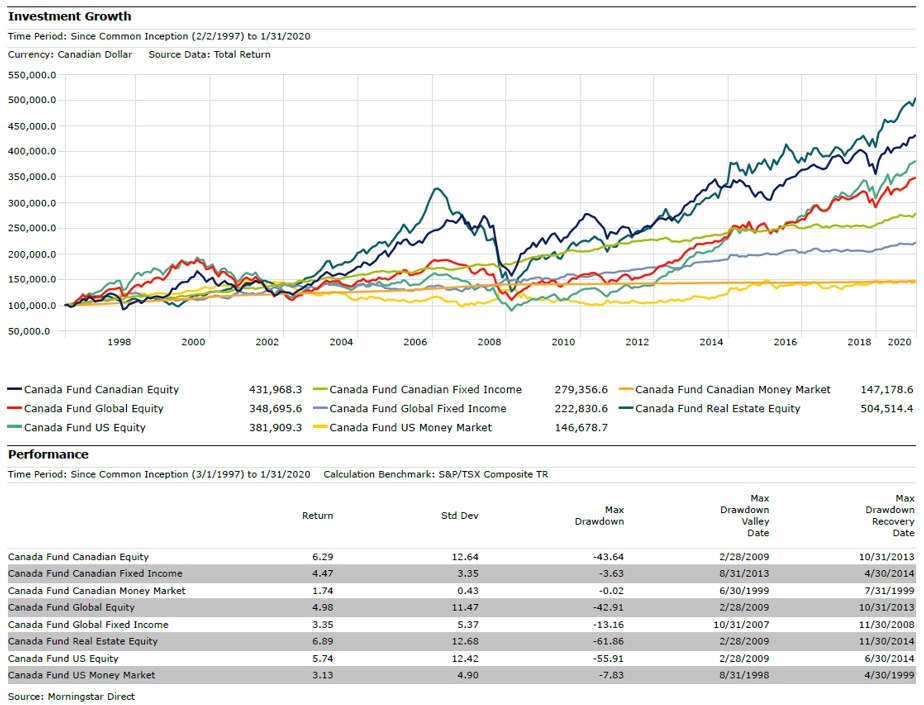Click the Investment Growth section title
The image size is (924, 705).
[70, 17]
